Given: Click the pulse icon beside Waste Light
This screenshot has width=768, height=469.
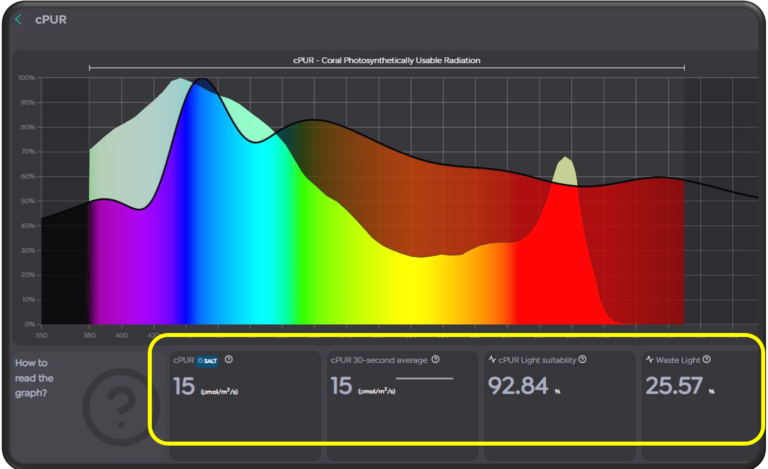Looking at the screenshot, I should click(x=649, y=359).
